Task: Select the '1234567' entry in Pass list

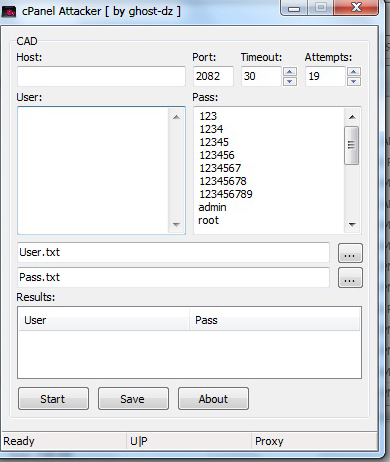Action: click(x=220, y=168)
